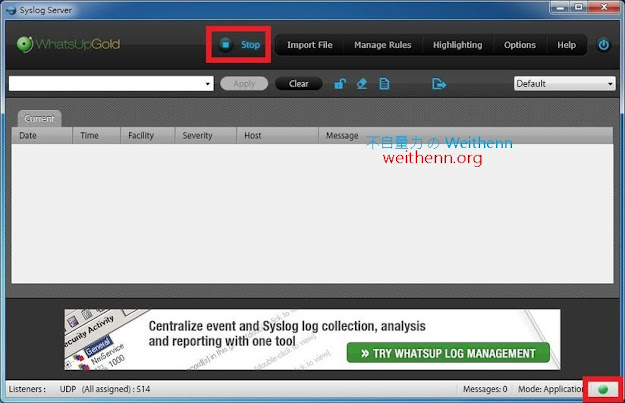The height and width of the screenshot is (403, 625).
Task: Expand the filter combo box arrow
Action: [x=207, y=84]
